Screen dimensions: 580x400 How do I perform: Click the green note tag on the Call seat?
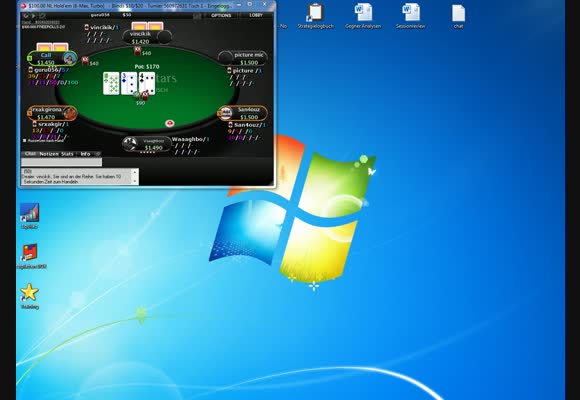tap(30, 58)
